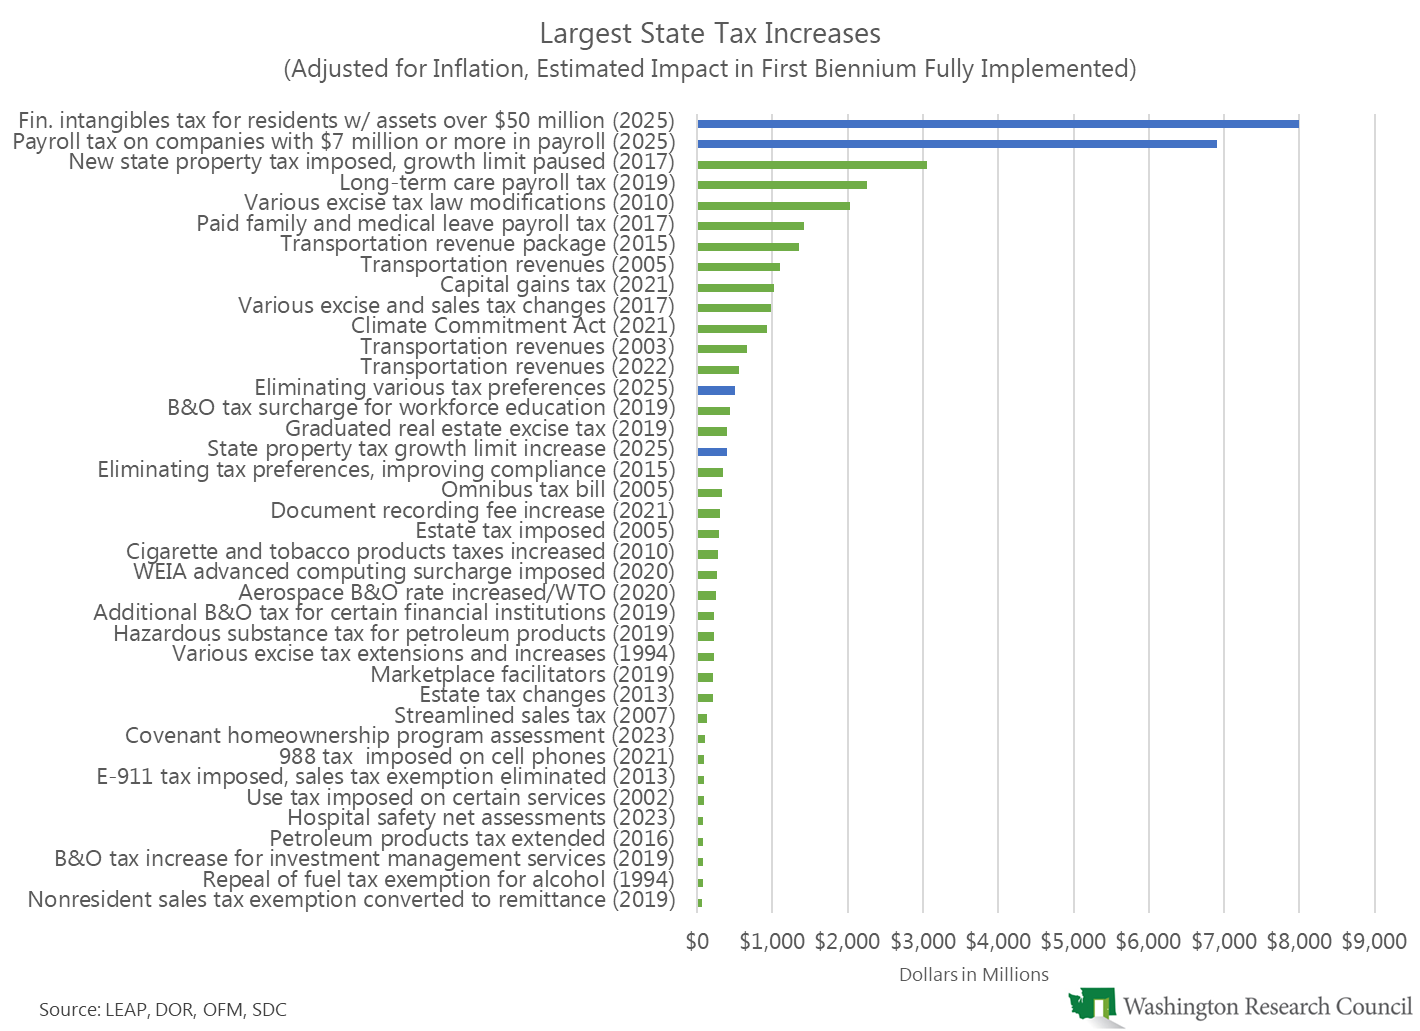The image size is (1420, 1031).
Task: Click the Long-term care payroll tax bar
Action: (x=781, y=184)
